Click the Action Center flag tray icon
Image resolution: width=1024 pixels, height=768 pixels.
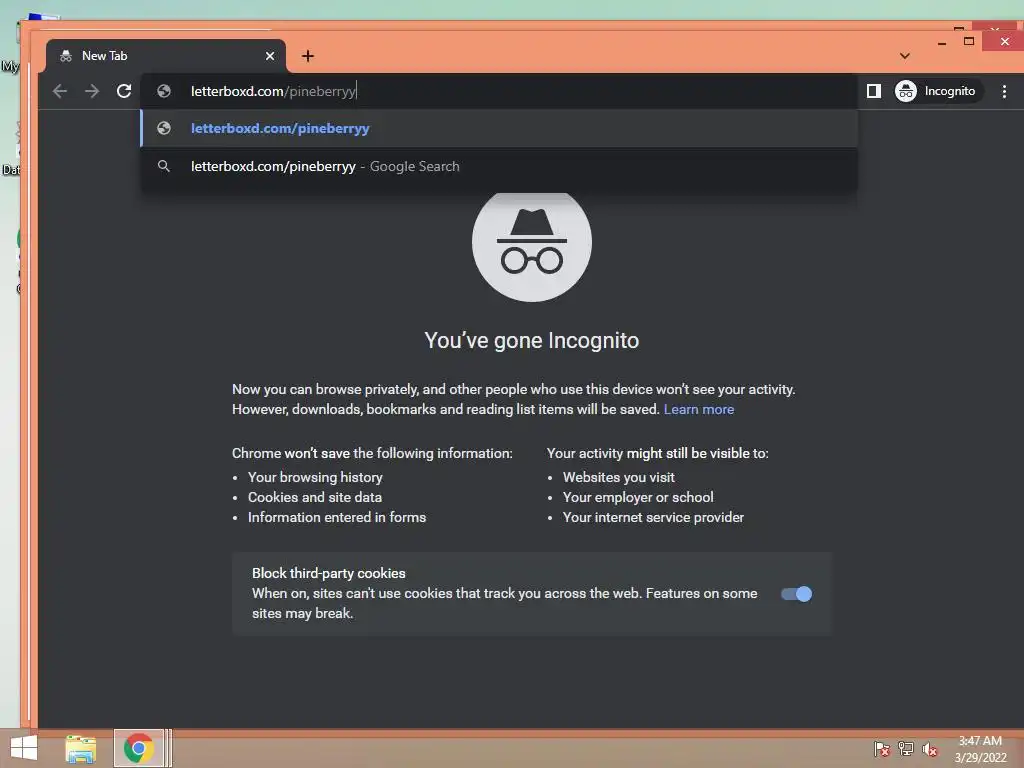click(882, 749)
